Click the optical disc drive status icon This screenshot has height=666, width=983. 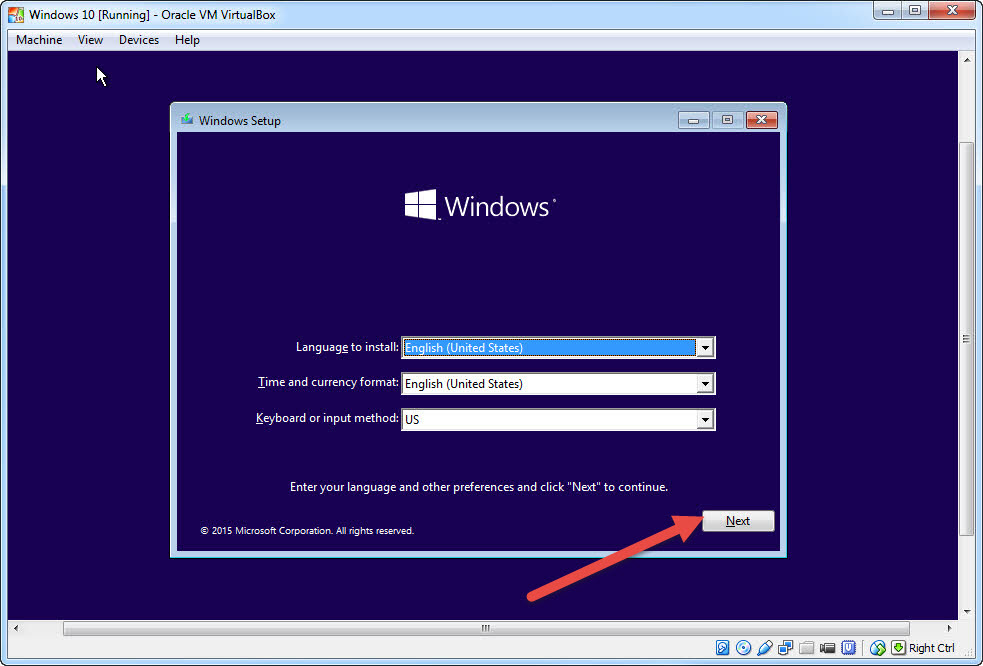coord(744,648)
